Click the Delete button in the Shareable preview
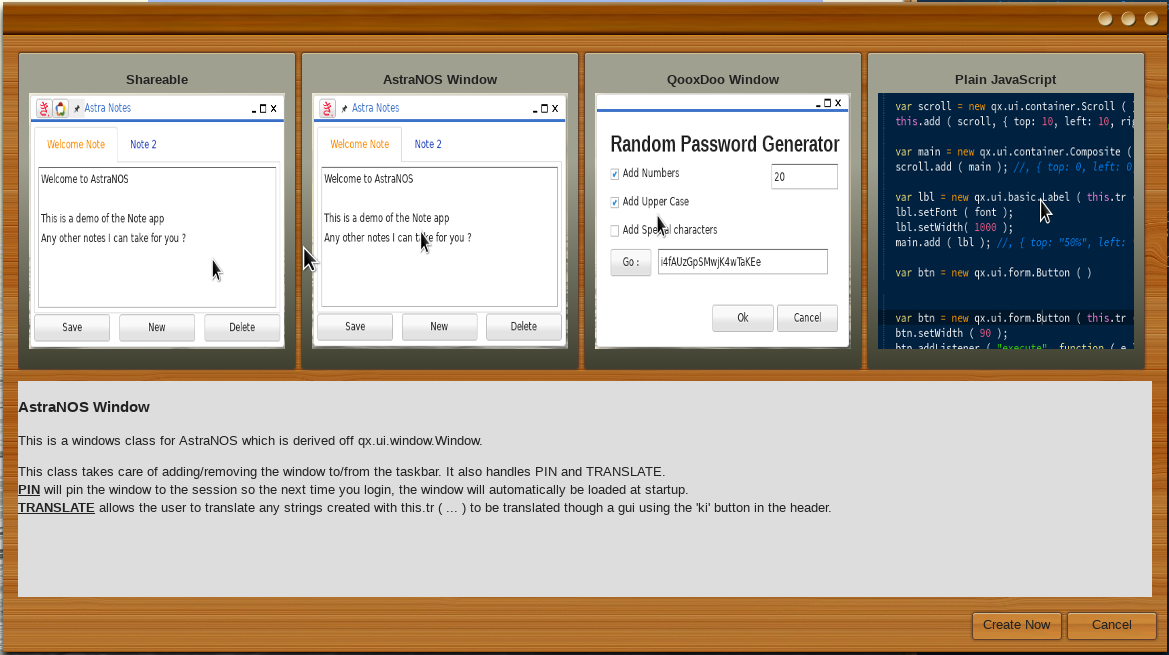 pyautogui.click(x=242, y=327)
